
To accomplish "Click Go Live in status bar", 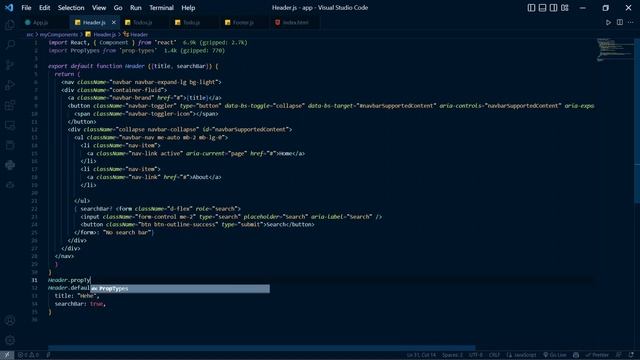I will pyautogui.click(x=554, y=355).
